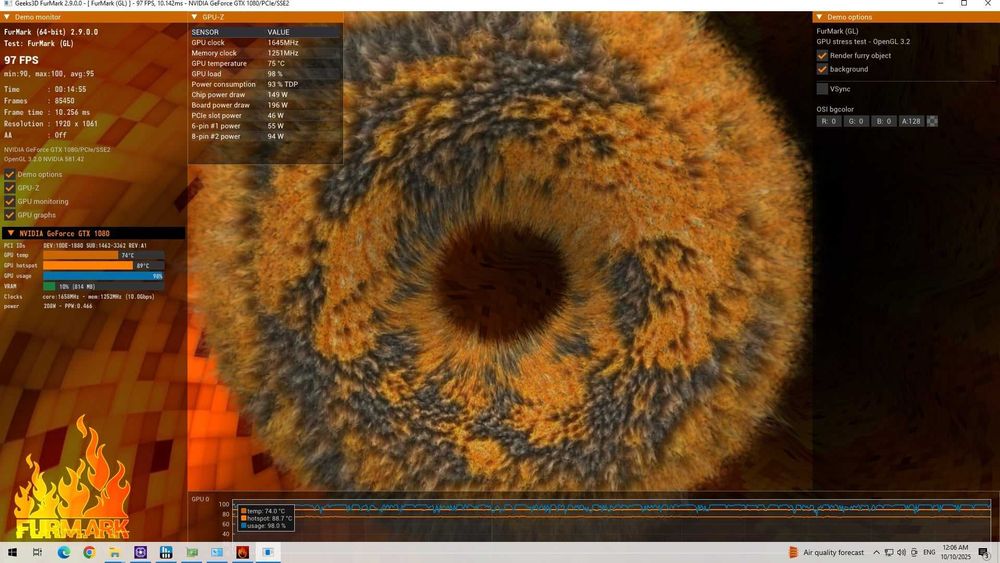Collapse the NVIDIA GeForce GTX 1080 section
Screen dimensions: 1000x563
click(x=10, y=233)
